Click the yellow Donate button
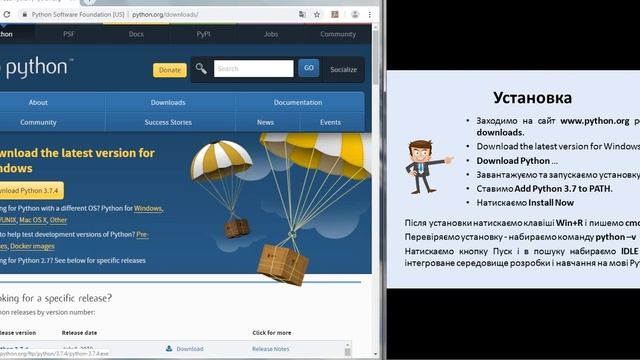640x360 pixels. [x=170, y=70]
